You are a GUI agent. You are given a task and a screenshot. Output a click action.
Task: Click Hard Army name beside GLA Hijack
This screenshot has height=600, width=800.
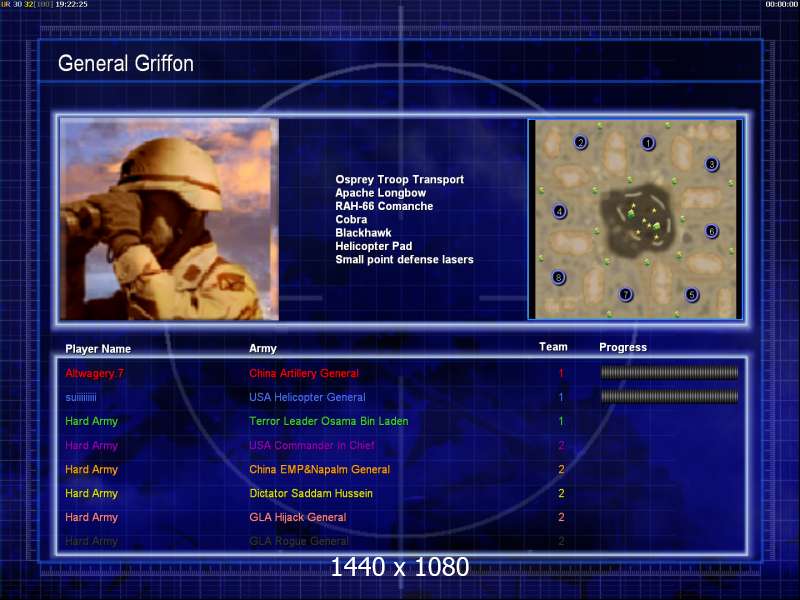click(91, 517)
